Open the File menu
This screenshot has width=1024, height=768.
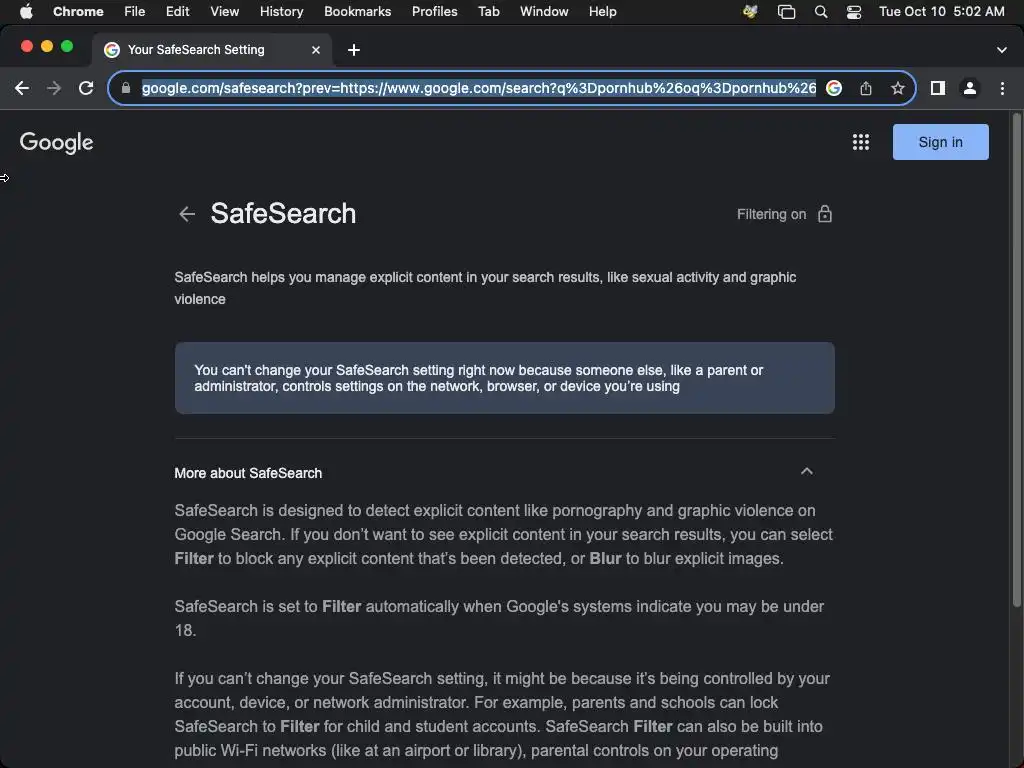pyautogui.click(x=135, y=12)
